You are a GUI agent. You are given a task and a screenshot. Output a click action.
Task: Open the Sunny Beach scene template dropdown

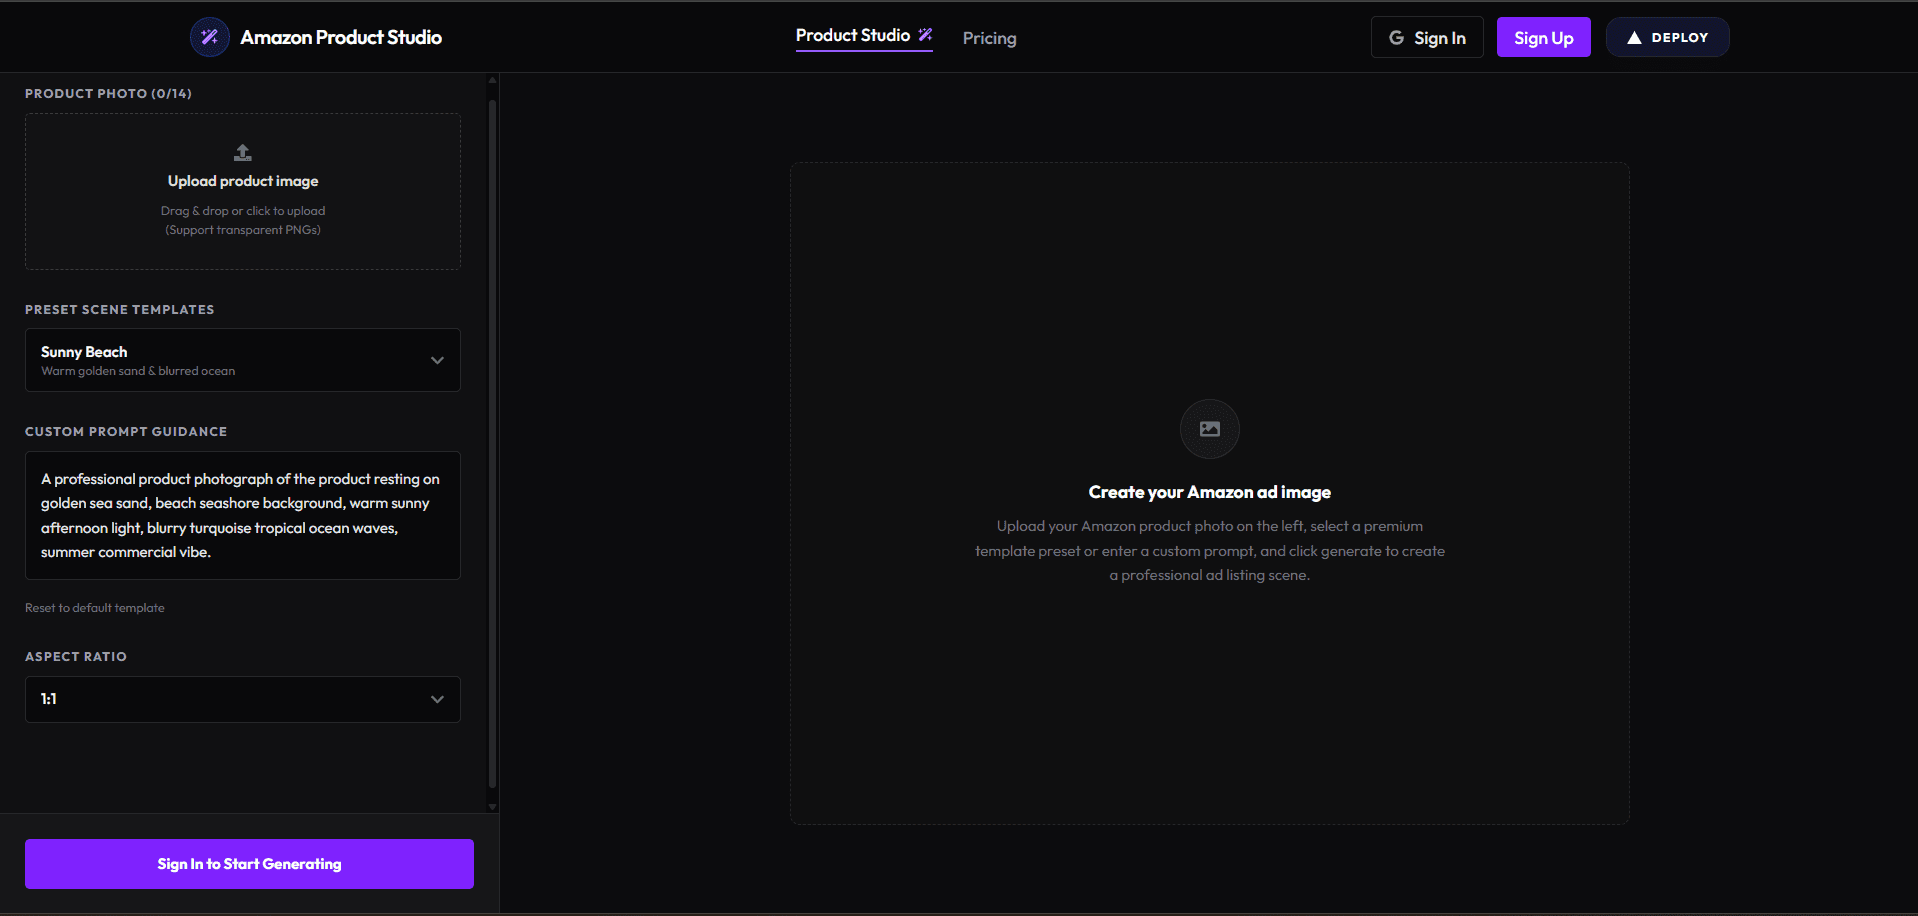point(243,360)
